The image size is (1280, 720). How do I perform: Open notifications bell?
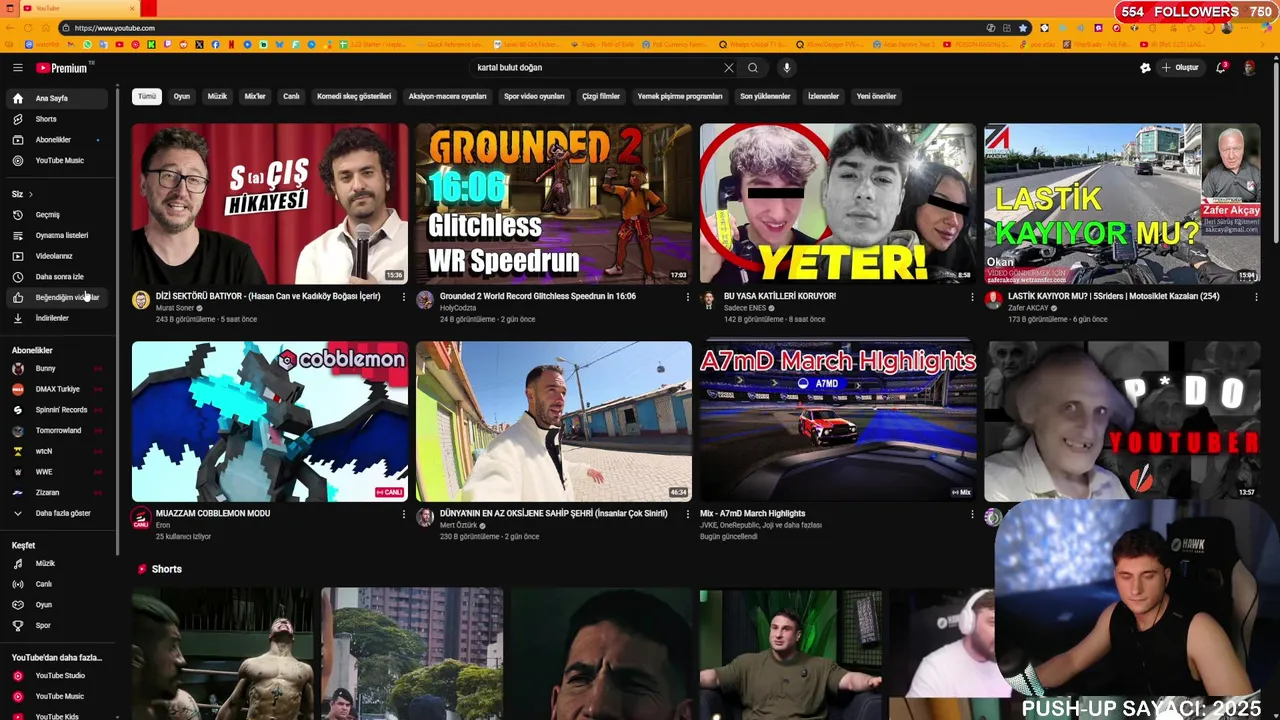point(1221,68)
